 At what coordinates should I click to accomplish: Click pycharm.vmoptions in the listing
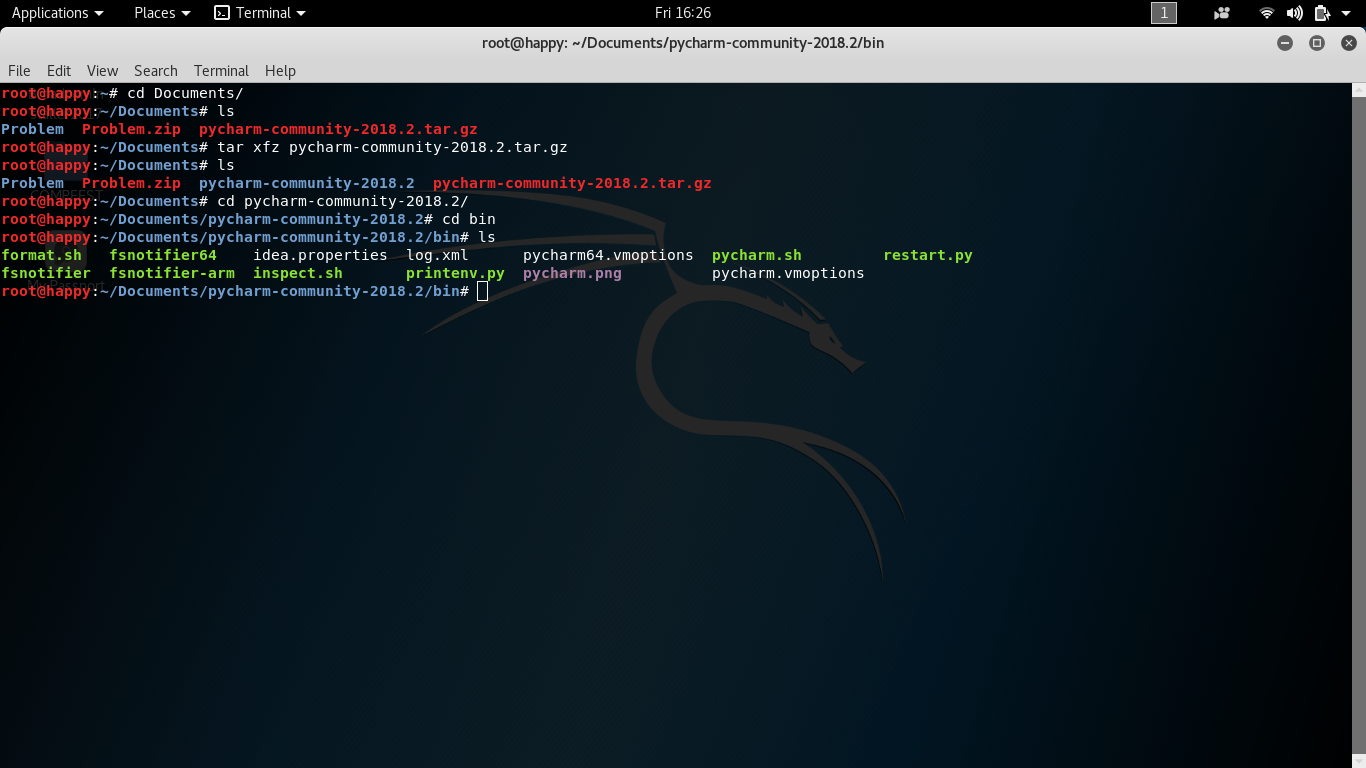788,273
